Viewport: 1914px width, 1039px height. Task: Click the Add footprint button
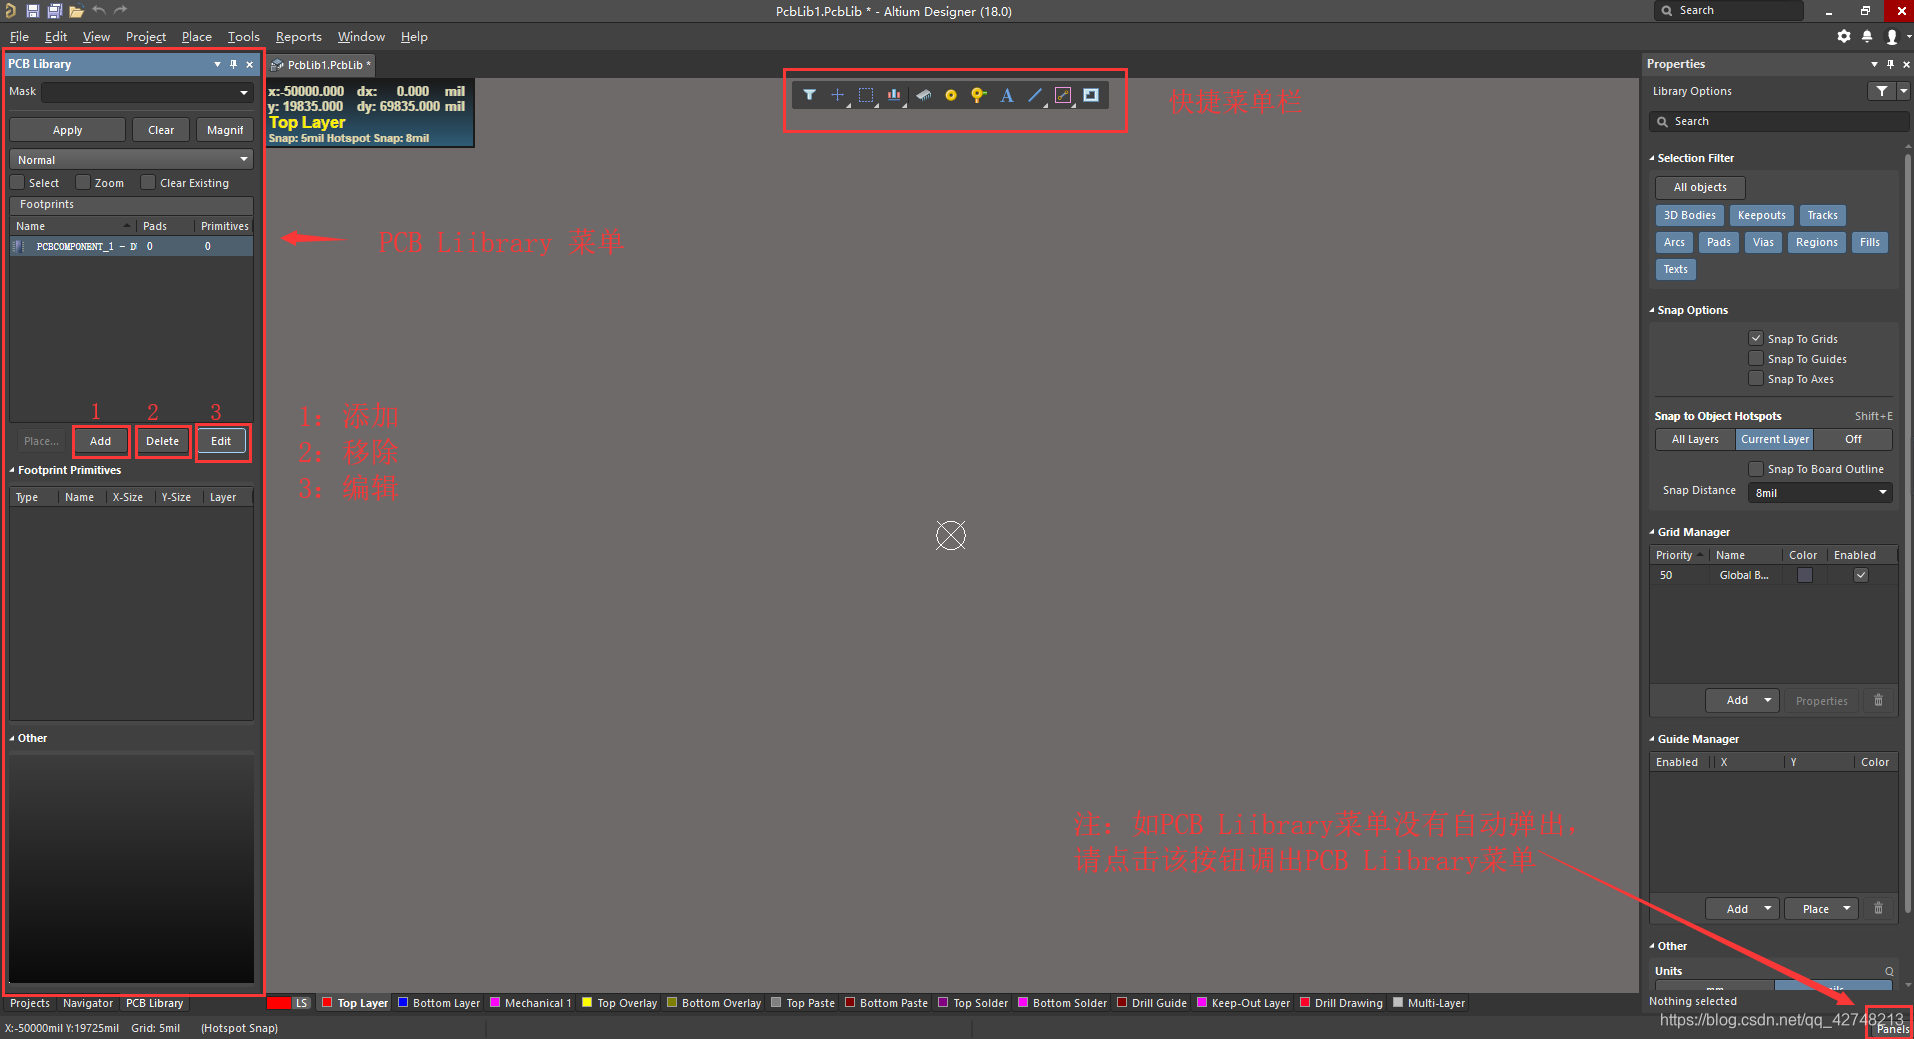coord(101,441)
